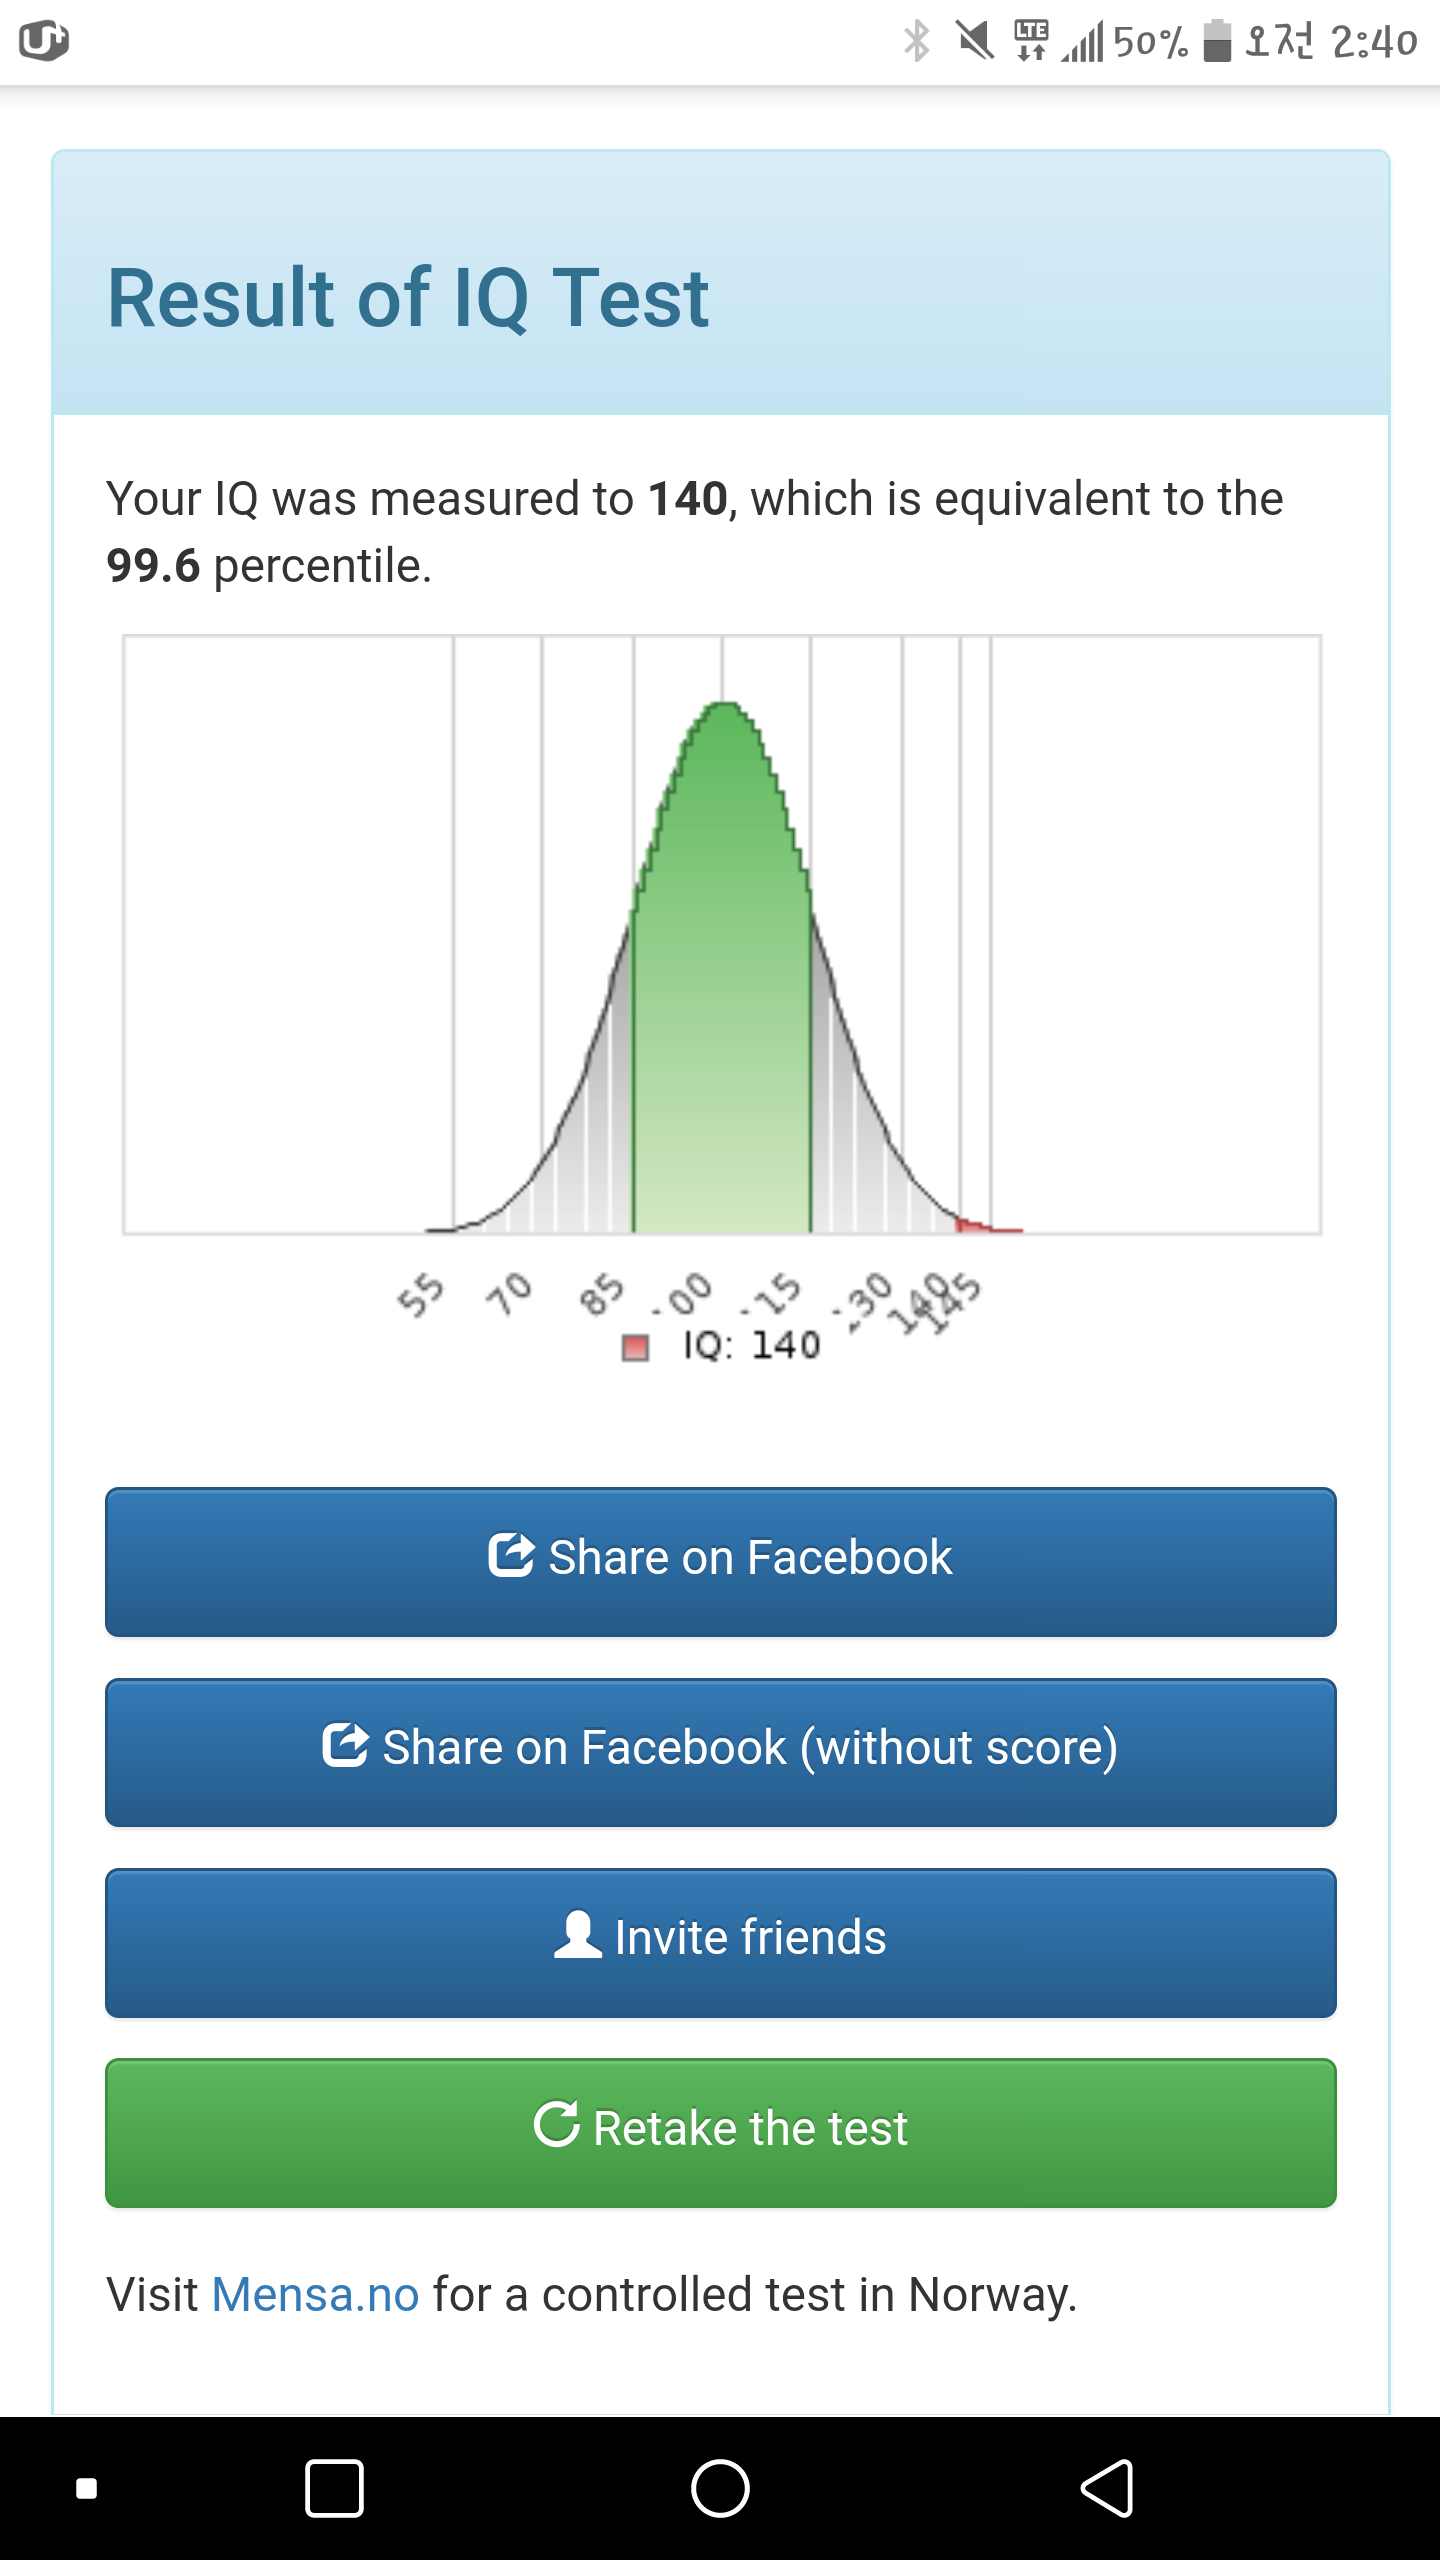Tap the Bluetooth status icon
The image size is (1440, 2560).
(x=916, y=41)
